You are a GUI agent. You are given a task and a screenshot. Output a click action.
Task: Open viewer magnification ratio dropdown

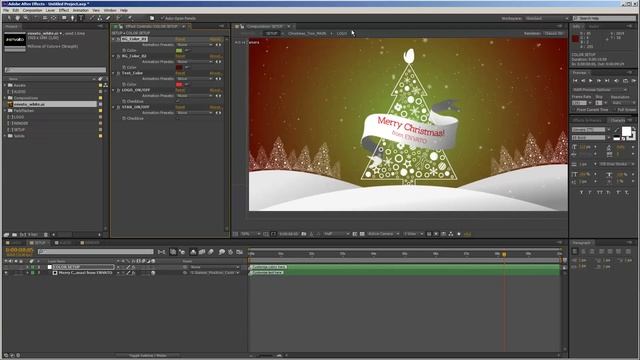click(250, 234)
